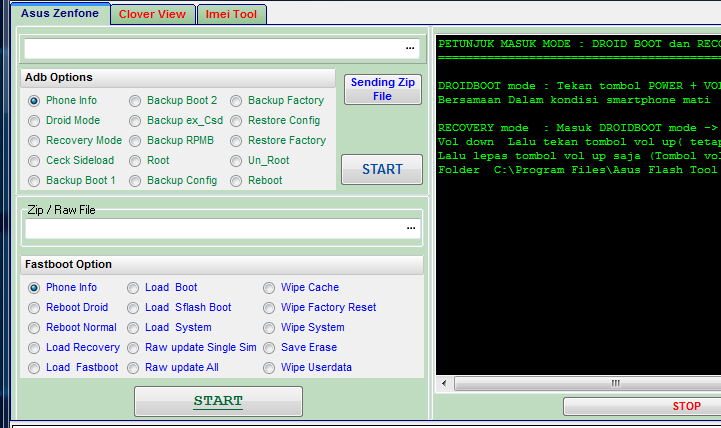Open the Clover View tab
The width and height of the screenshot is (721, 428).
(152, 14)
